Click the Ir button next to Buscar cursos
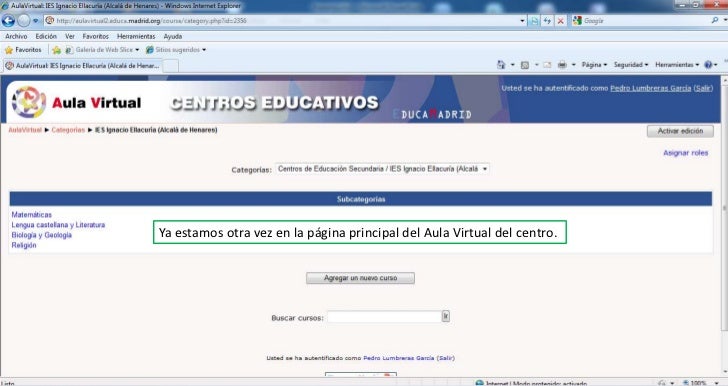The width and height of the screenshot is (728, 386). (x=446, y=316)
